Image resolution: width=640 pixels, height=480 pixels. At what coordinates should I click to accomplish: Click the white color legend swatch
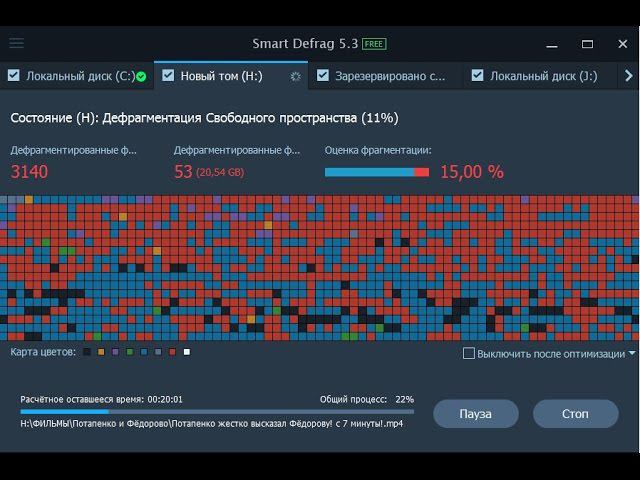[187, 352]
